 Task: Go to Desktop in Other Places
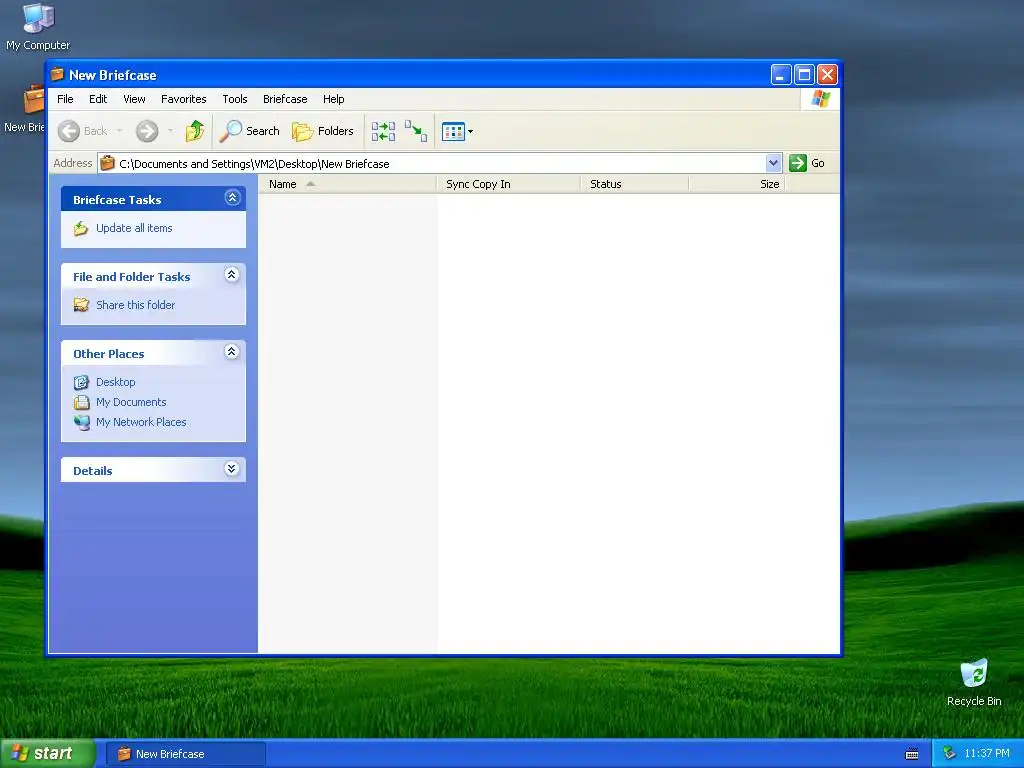click(116, 382)
